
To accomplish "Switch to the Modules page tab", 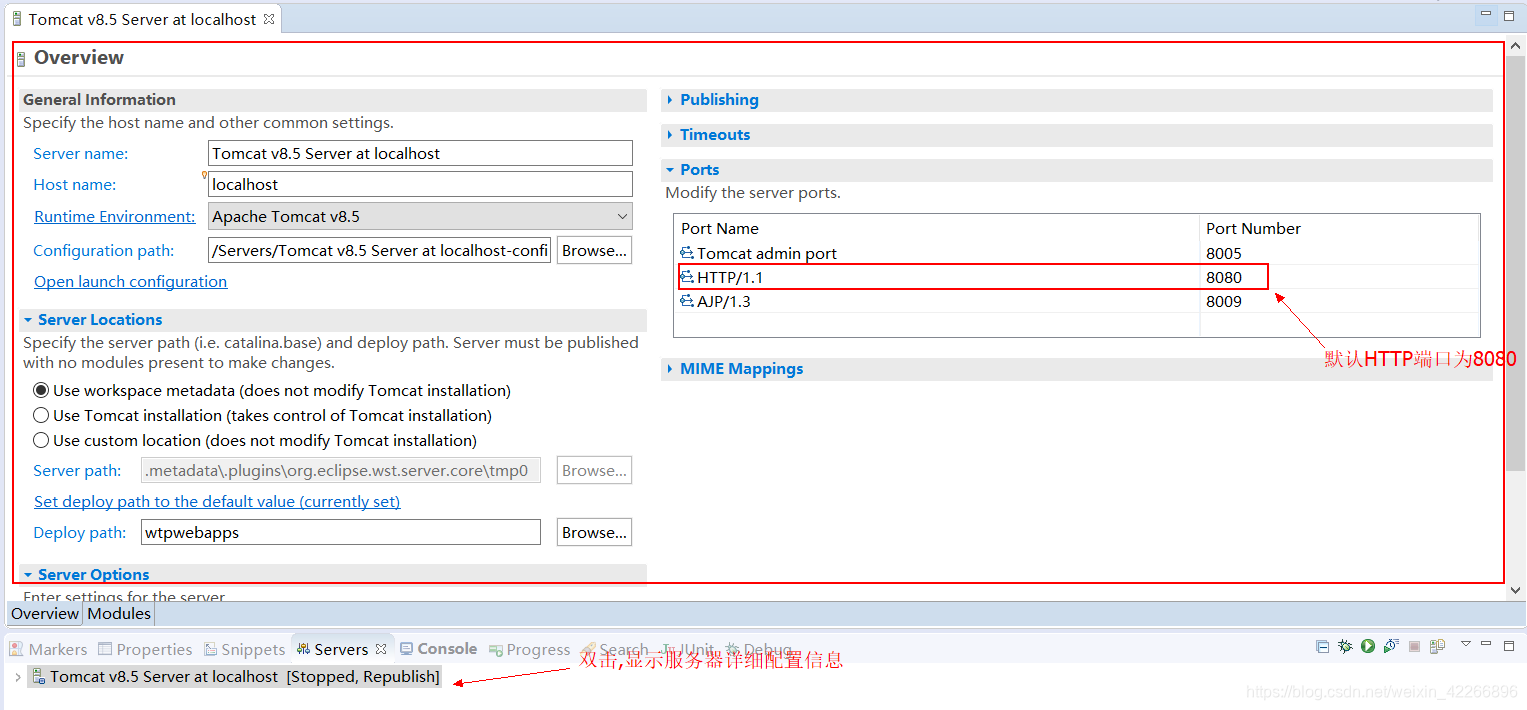I will [119, 614].
